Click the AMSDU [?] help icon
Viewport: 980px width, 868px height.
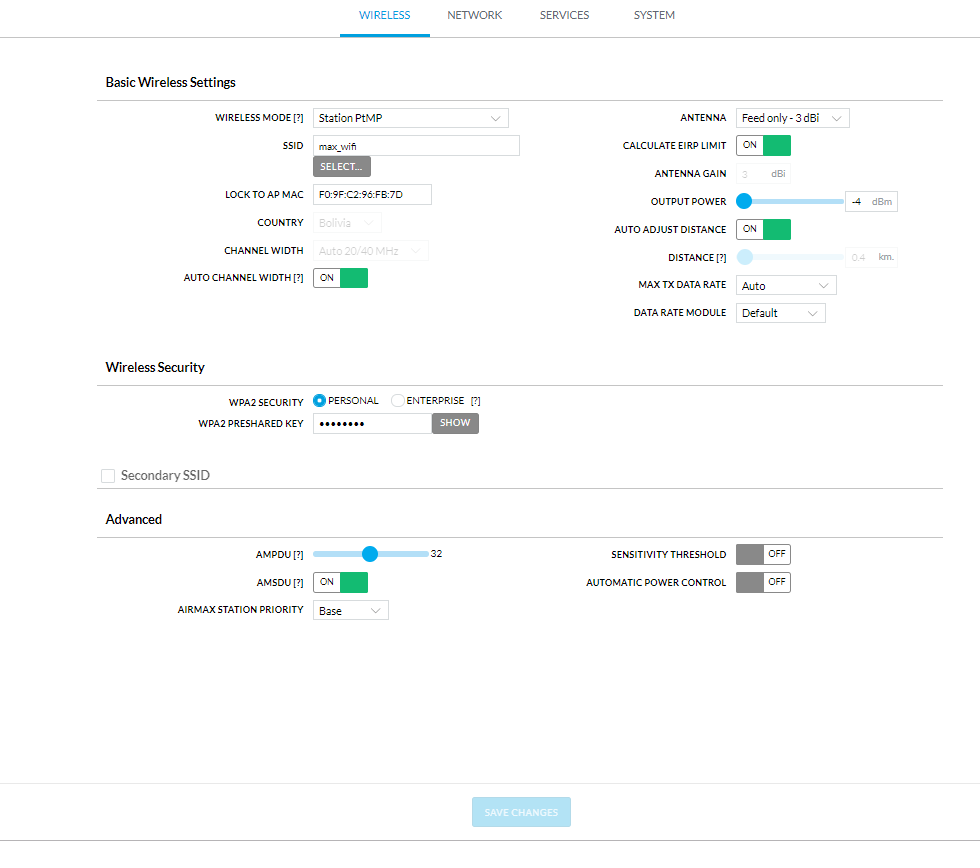click(298, 583)
